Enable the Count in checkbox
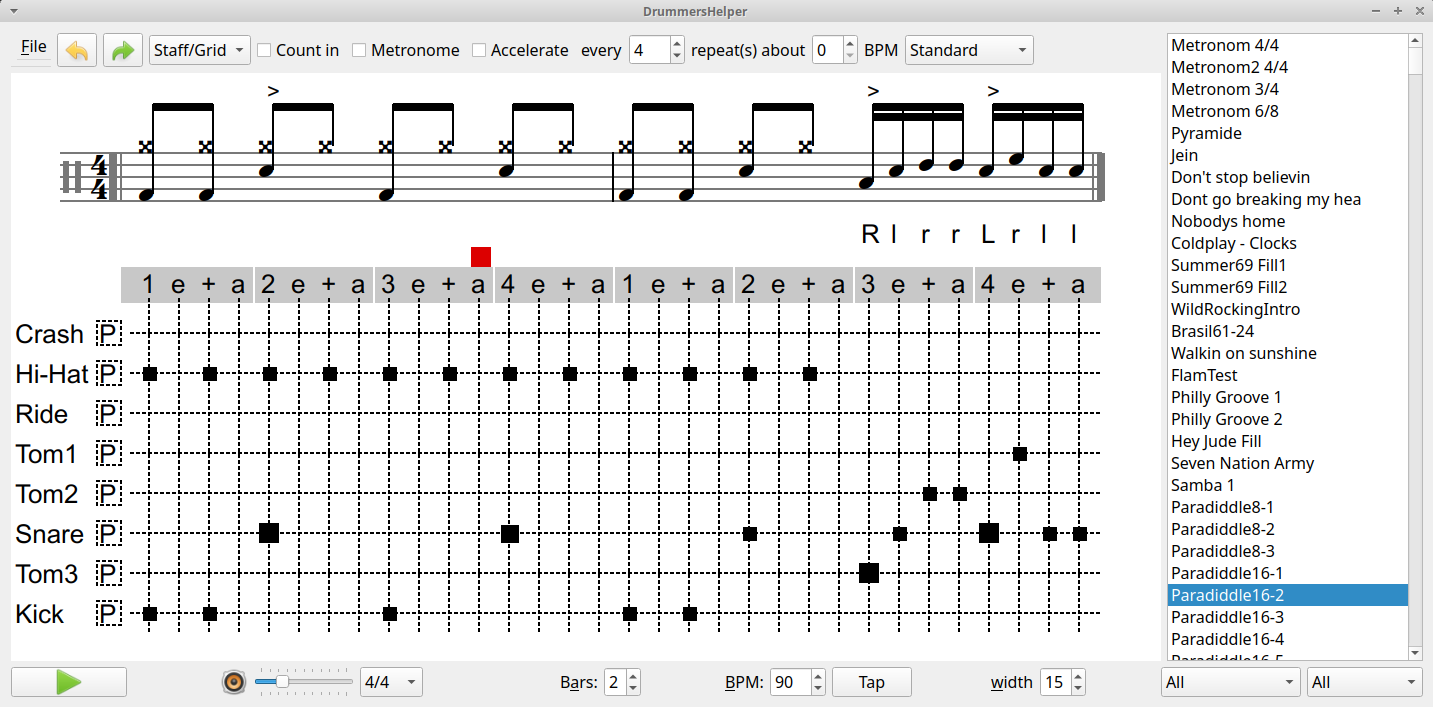The image size is (1433, 707). tap(265, 50)
